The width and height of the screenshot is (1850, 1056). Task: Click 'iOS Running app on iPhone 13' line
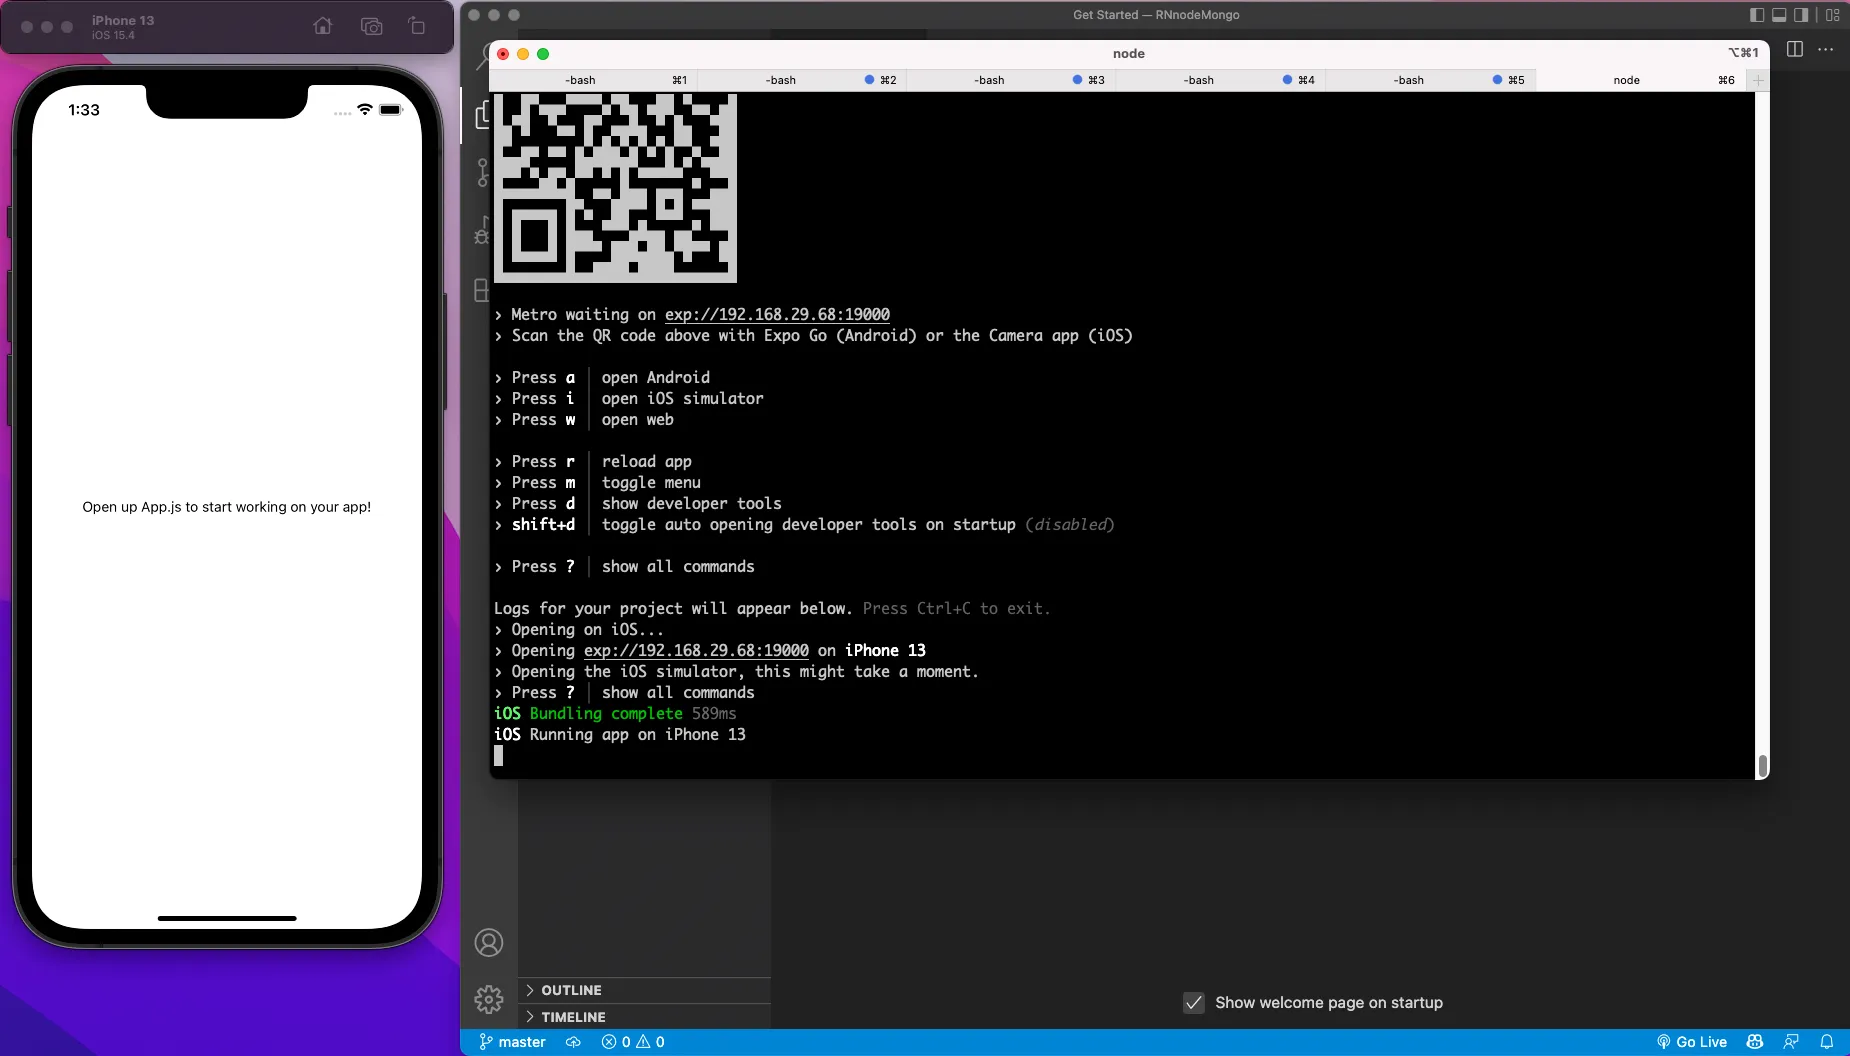pyautogui.click(x=620, y=734)
